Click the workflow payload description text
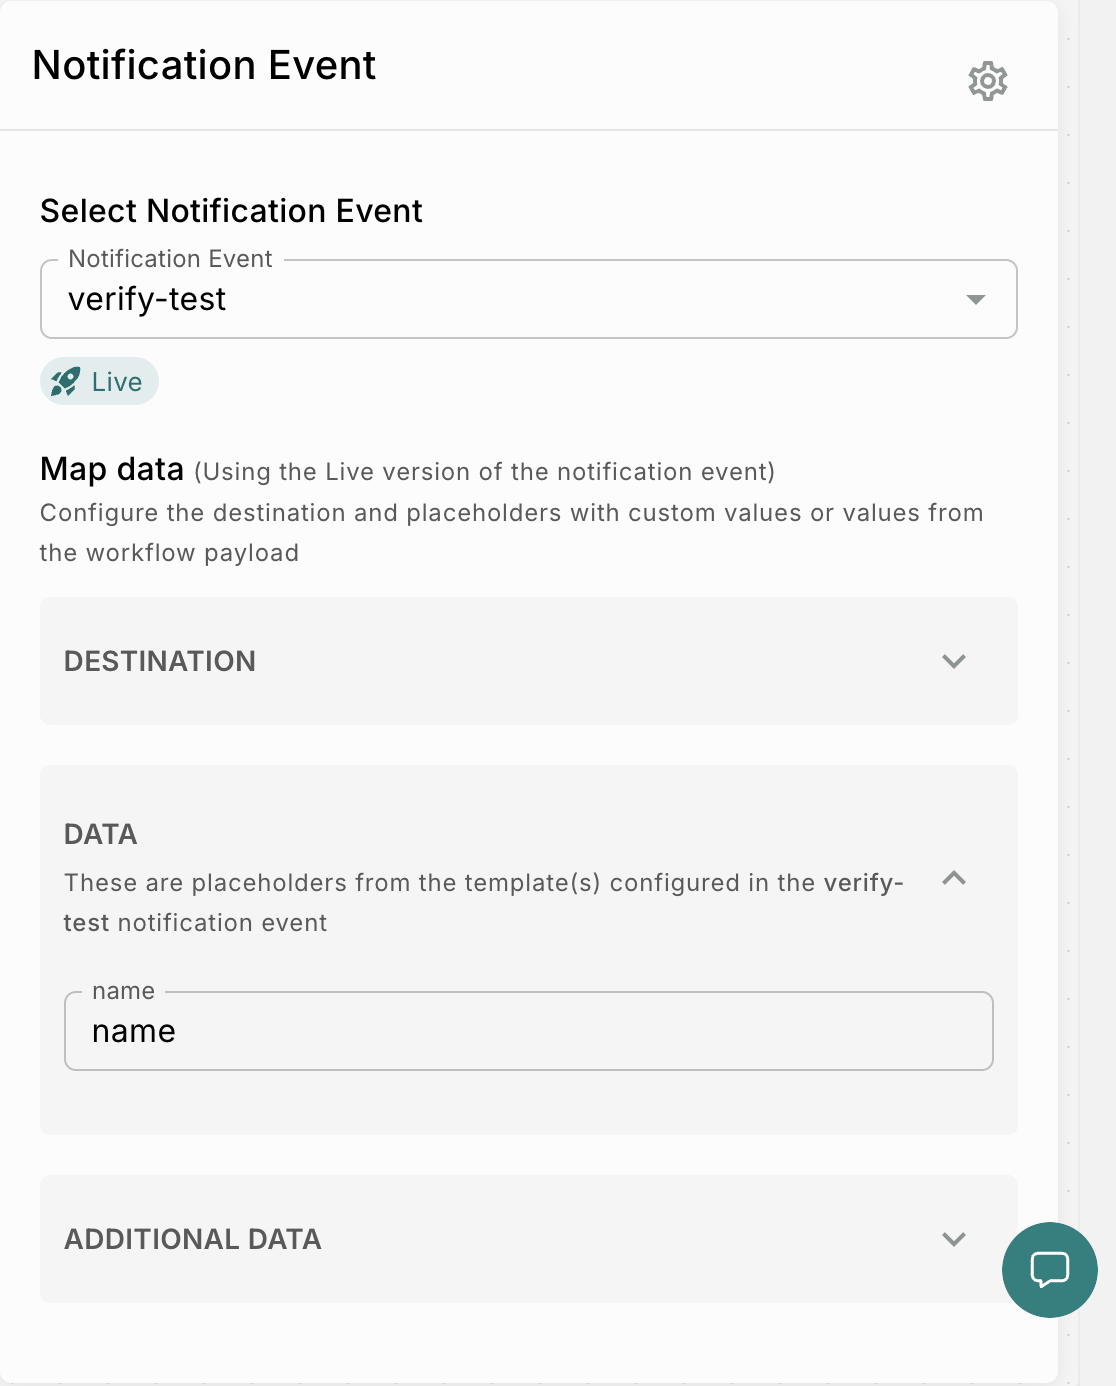The width and height of the screenshot is (1116, 1386). 511,532
